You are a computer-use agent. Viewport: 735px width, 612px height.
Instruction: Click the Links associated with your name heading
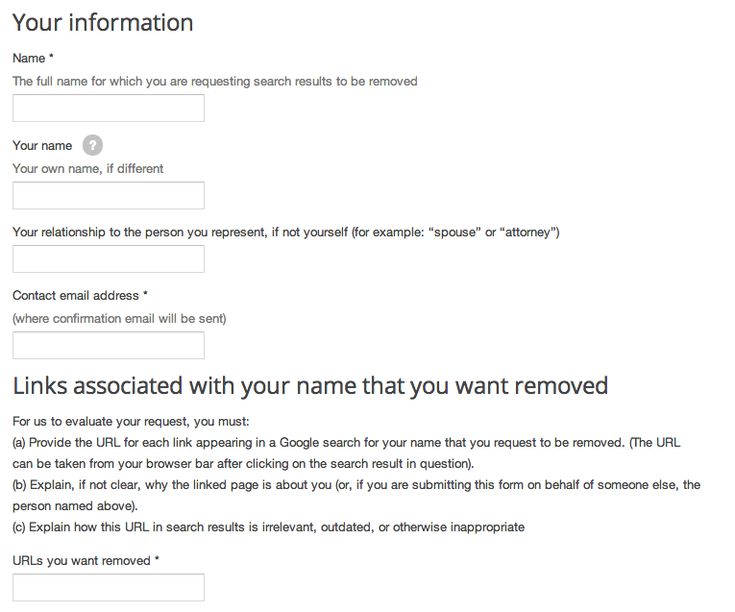(310, 386)
